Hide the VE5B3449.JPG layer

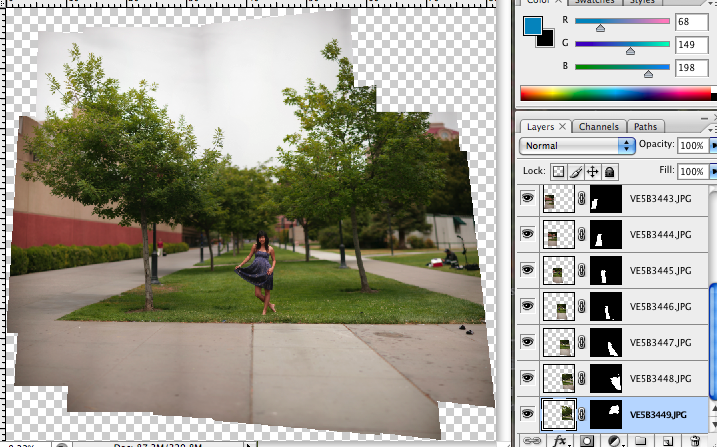(x=528, y=414)
